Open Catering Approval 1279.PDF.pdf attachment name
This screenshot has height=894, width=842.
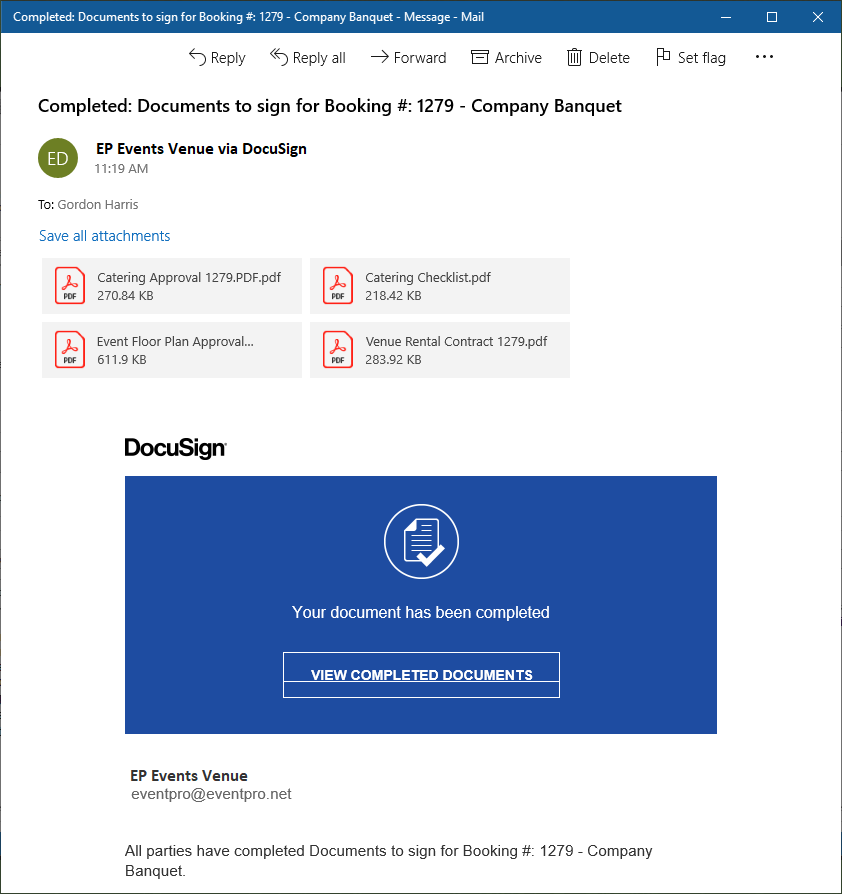(189, 278)
